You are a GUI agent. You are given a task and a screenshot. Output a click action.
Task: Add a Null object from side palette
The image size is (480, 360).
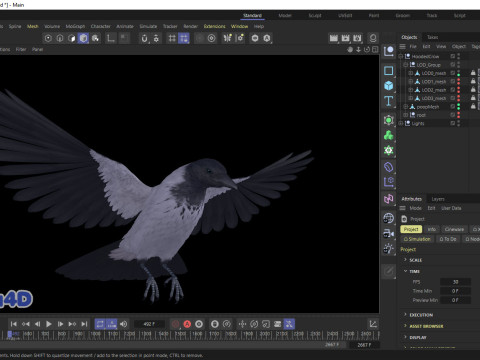tap(389, 52)
